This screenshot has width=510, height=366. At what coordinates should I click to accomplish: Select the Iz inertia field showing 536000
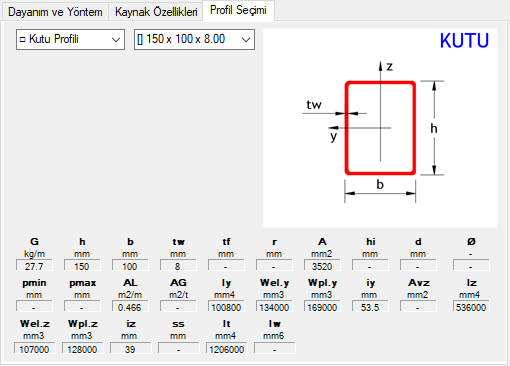[x=471, y=307]
